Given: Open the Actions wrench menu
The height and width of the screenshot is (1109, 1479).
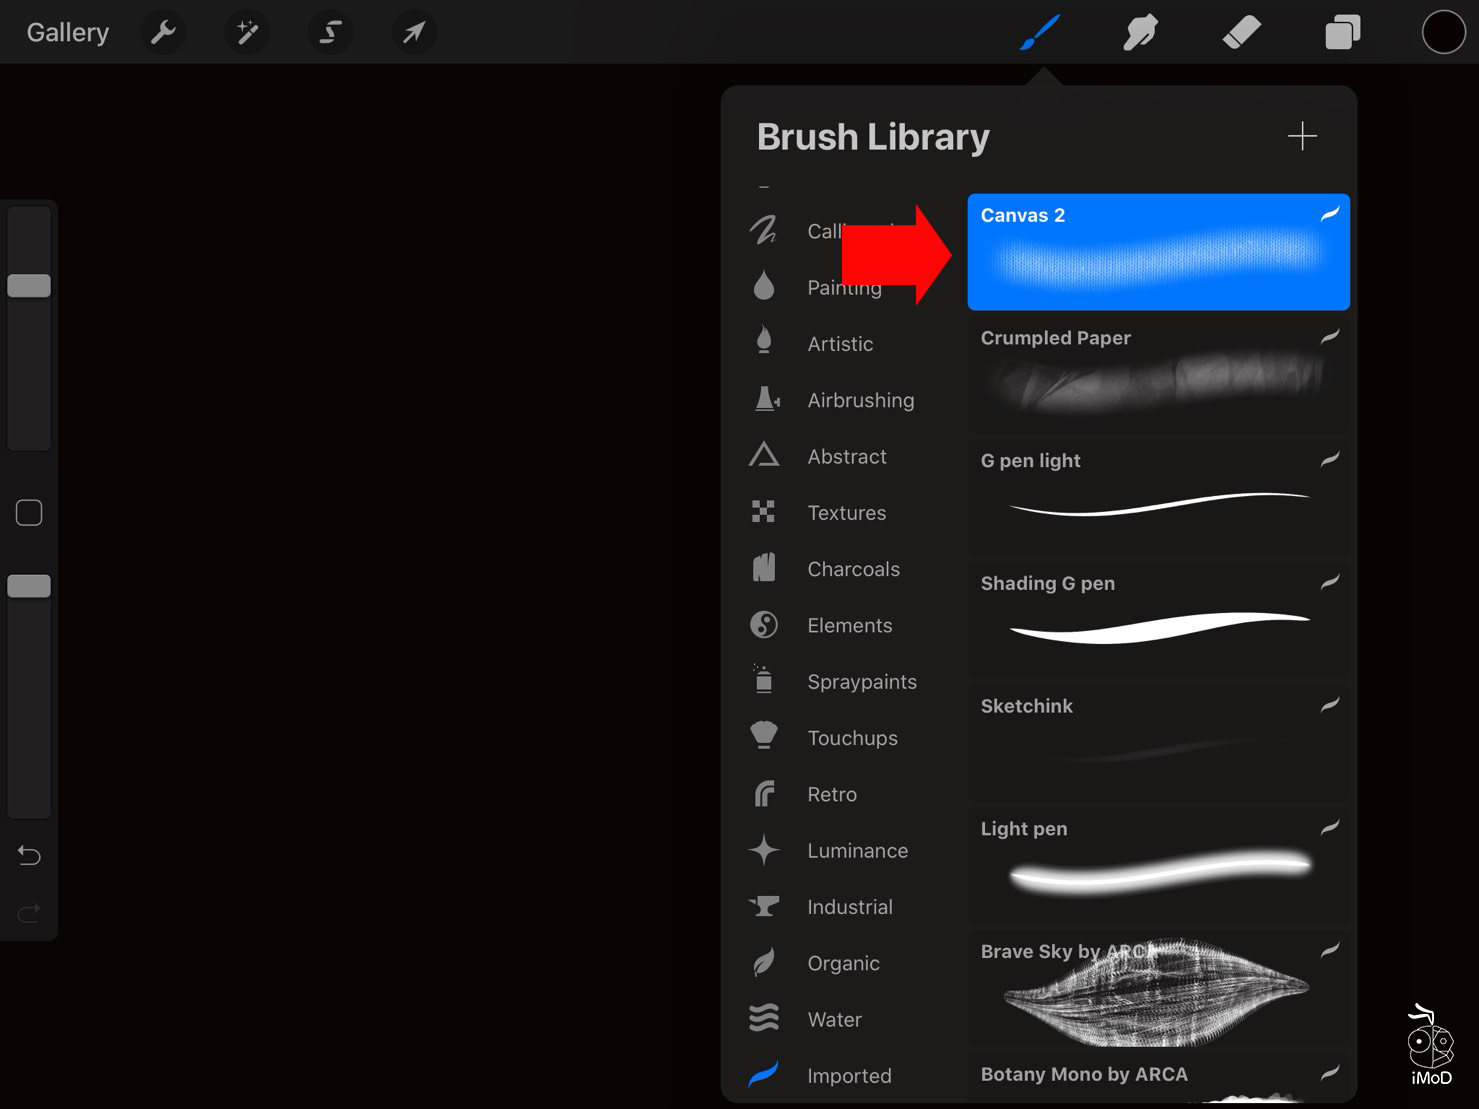Looking at the screenshot, I should [x=162, y=31].
